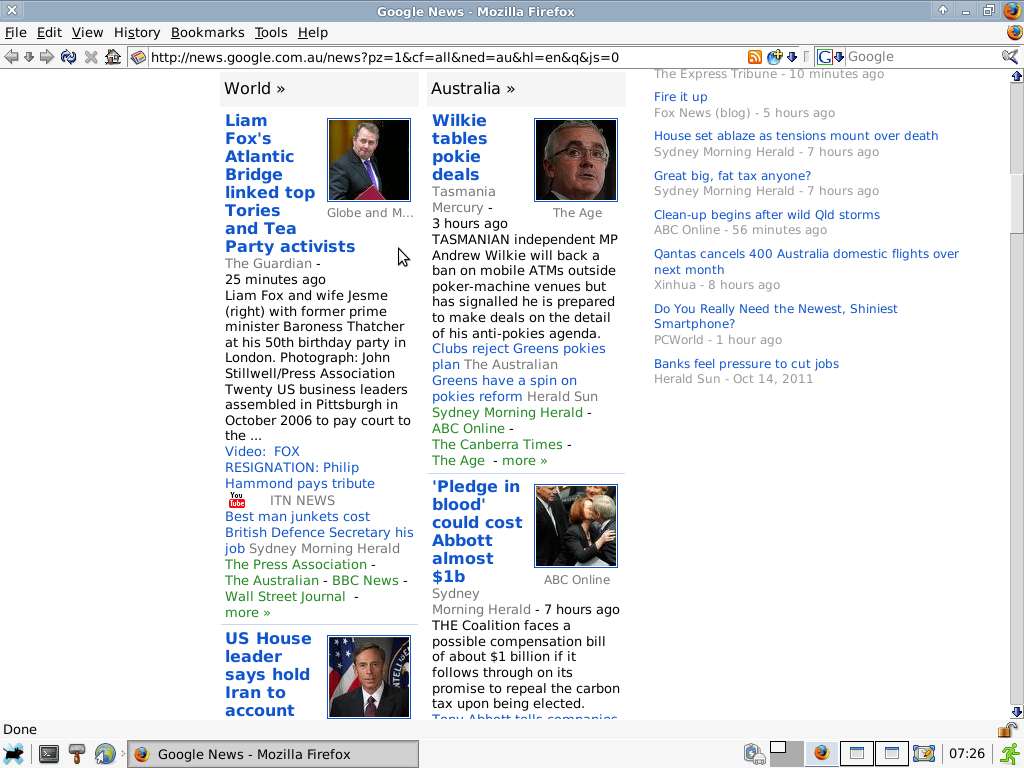This screenshot has width=1024, height=768.
Task: Expand the Australia section heading
Action: click(x=473, y=88)
